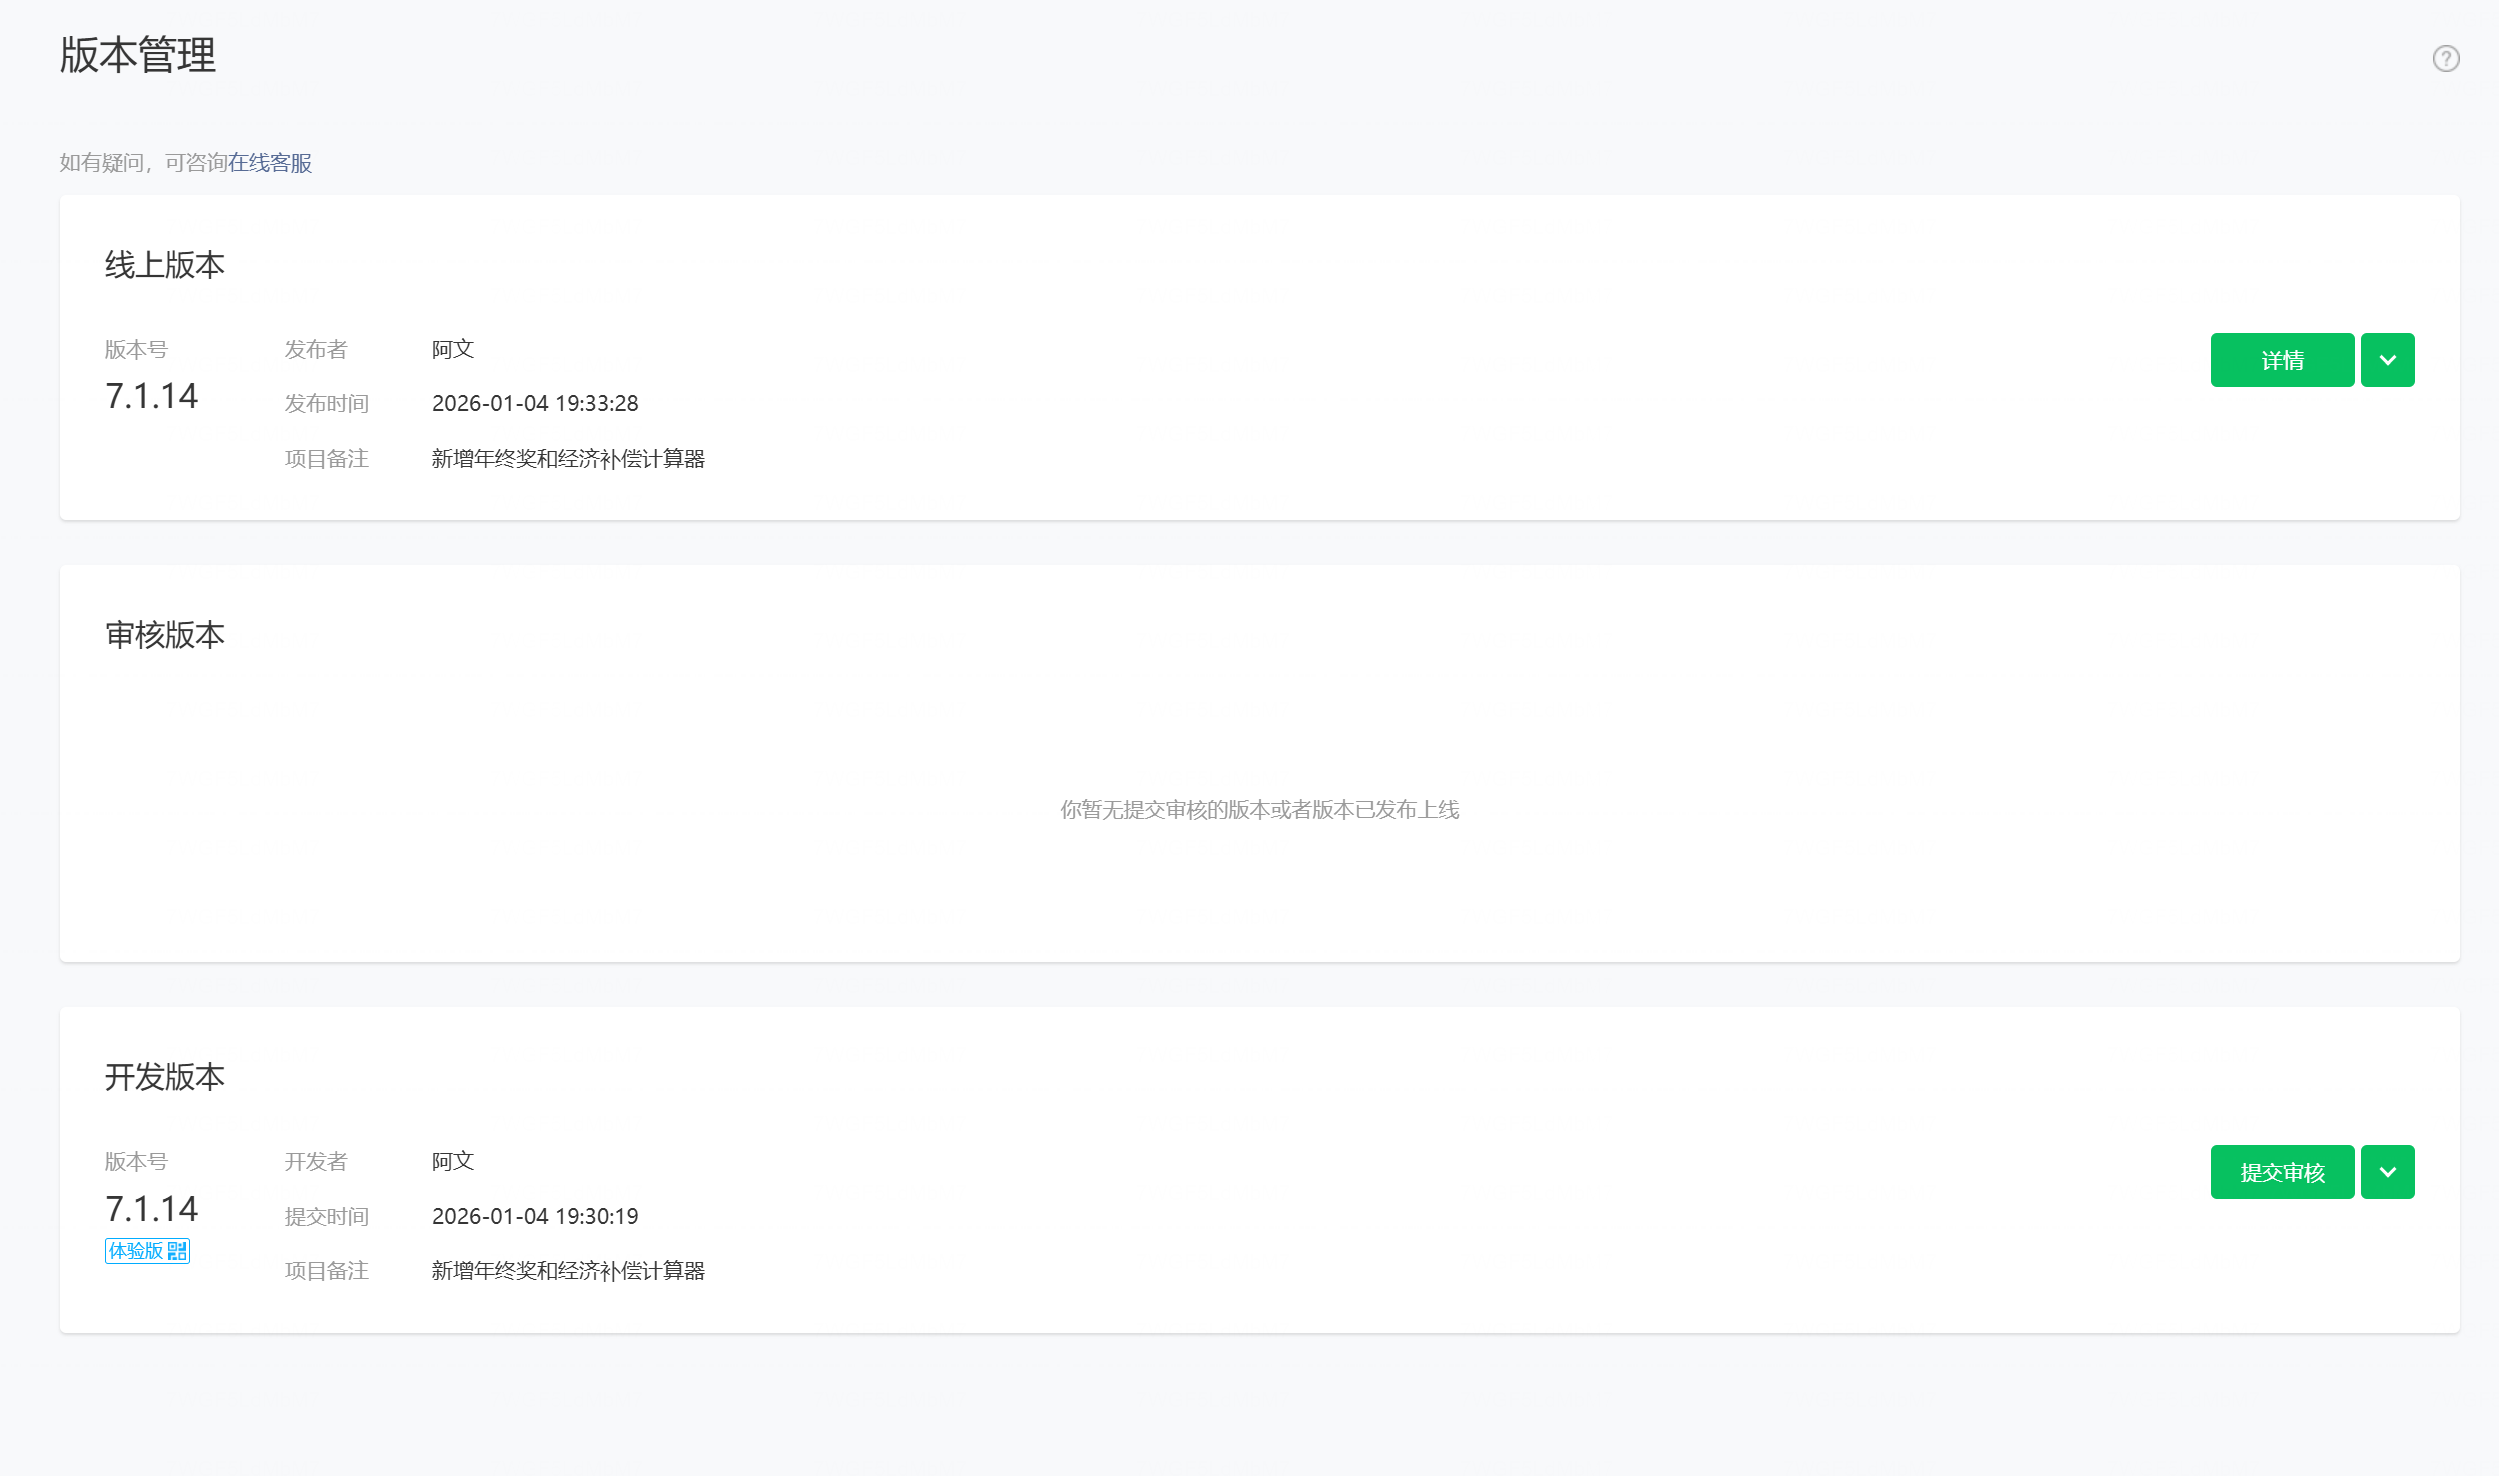Click the 体验版 label text
2499x1476 pixels.
[136, 1251]
